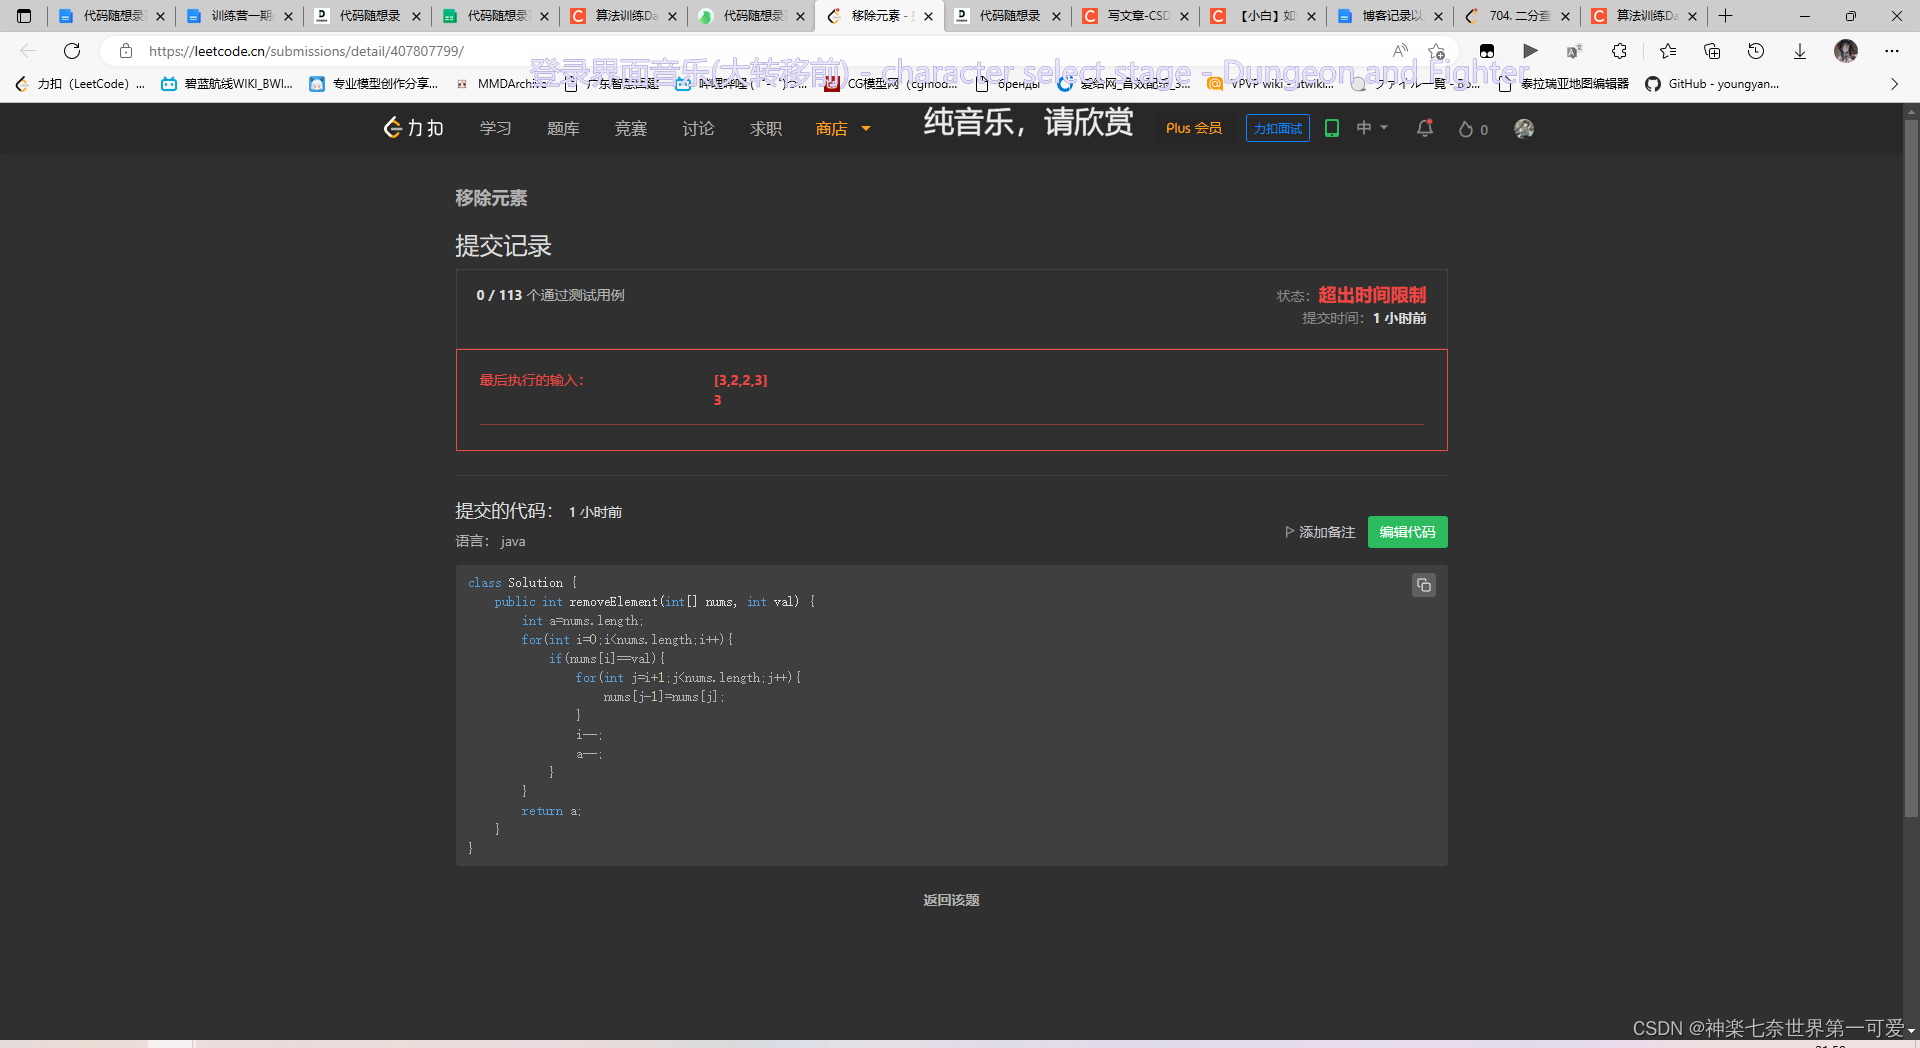Click the green mobile app icon

click(x=1332, y=128)
